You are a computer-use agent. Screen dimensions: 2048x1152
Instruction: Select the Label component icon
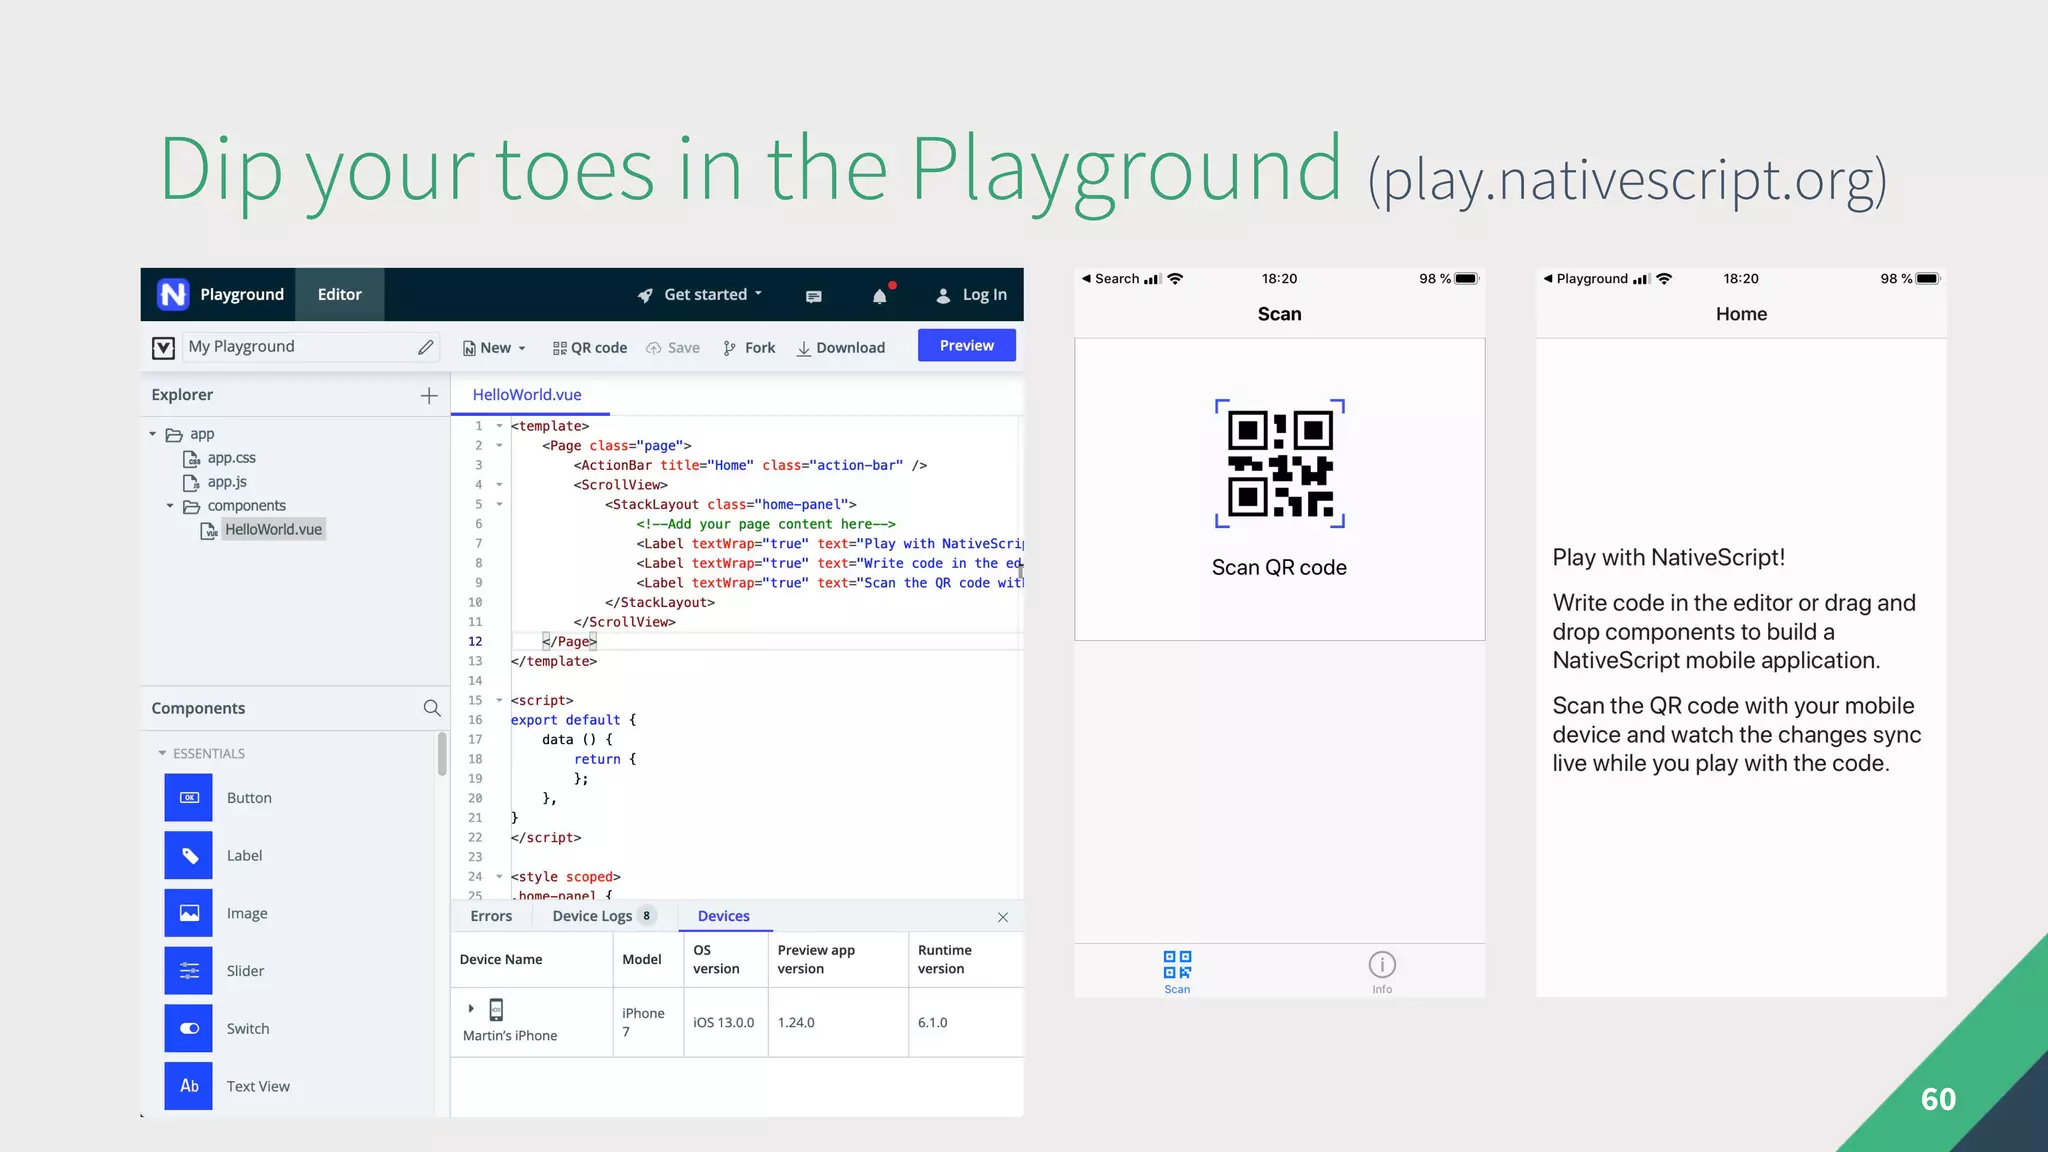[189, 856]
